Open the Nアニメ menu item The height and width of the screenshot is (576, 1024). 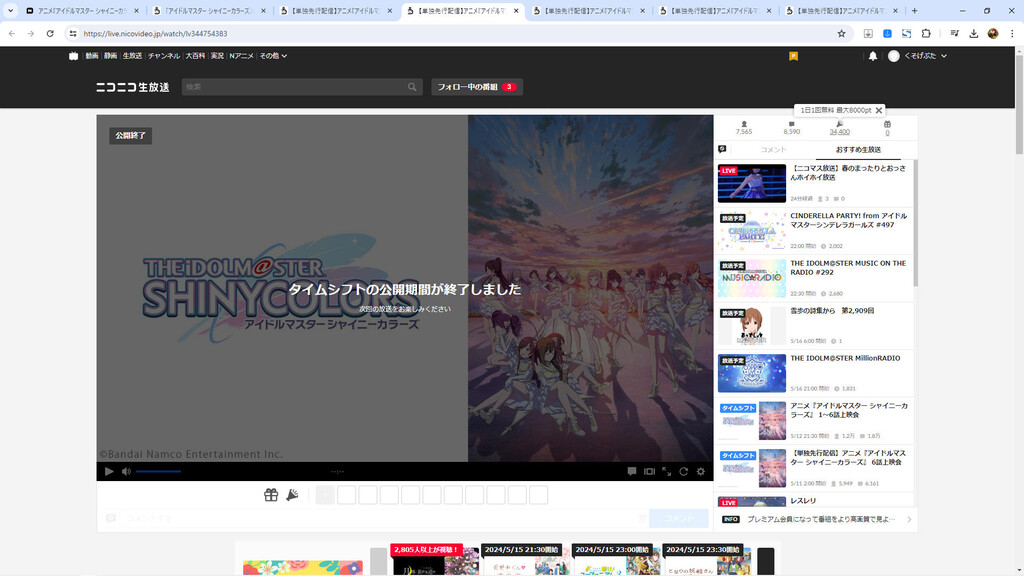(241, 56)
